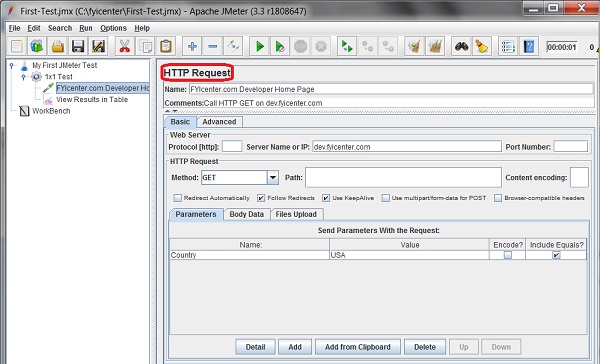Open the Help menu
The height and width of the screenshot is (364, 600).
142,28
